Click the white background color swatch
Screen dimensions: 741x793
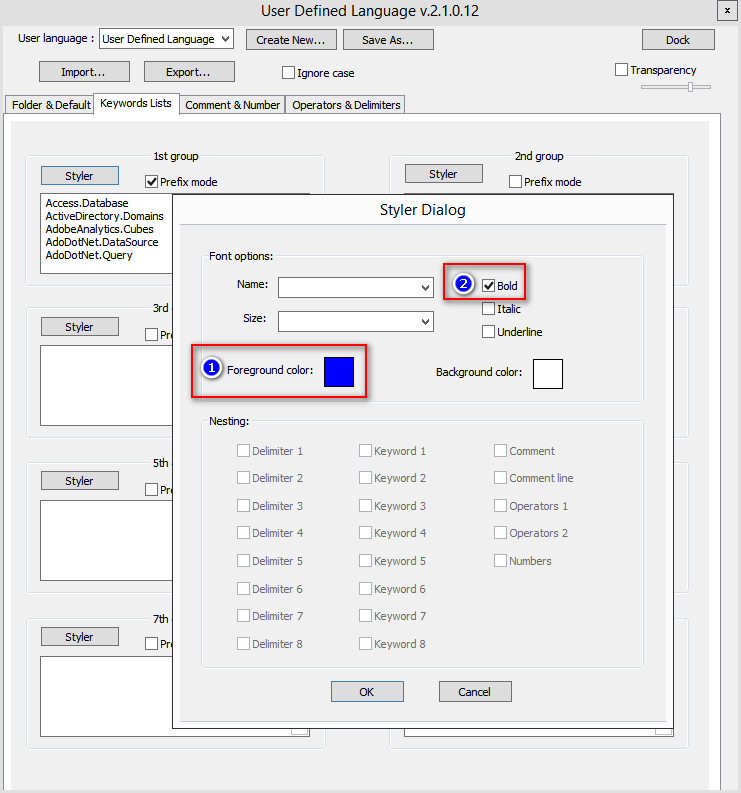[x=547, y=373]
